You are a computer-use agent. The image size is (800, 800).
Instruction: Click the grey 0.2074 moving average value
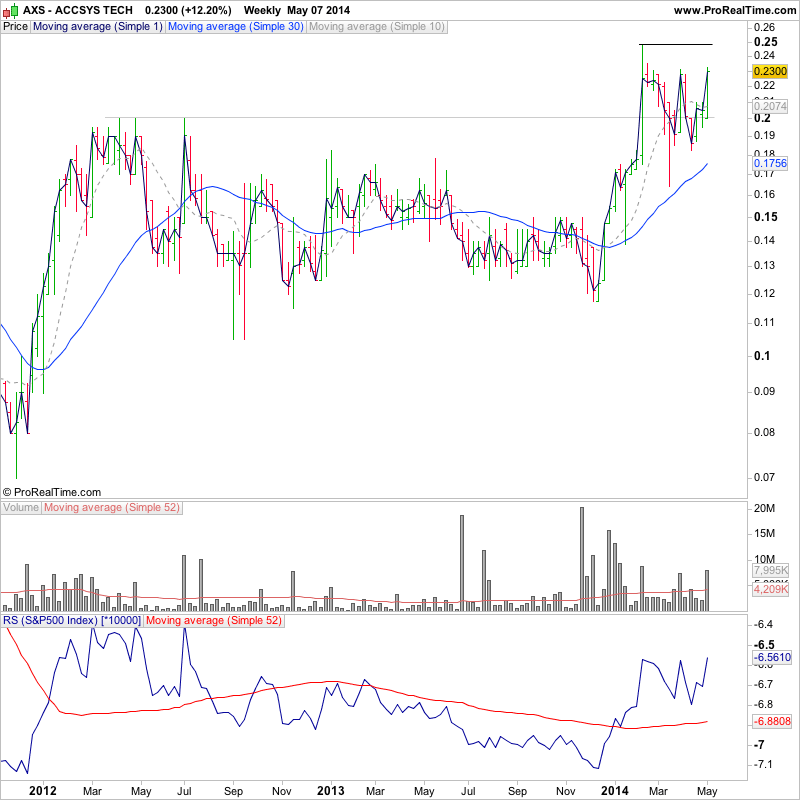click(x=770, y=106)
